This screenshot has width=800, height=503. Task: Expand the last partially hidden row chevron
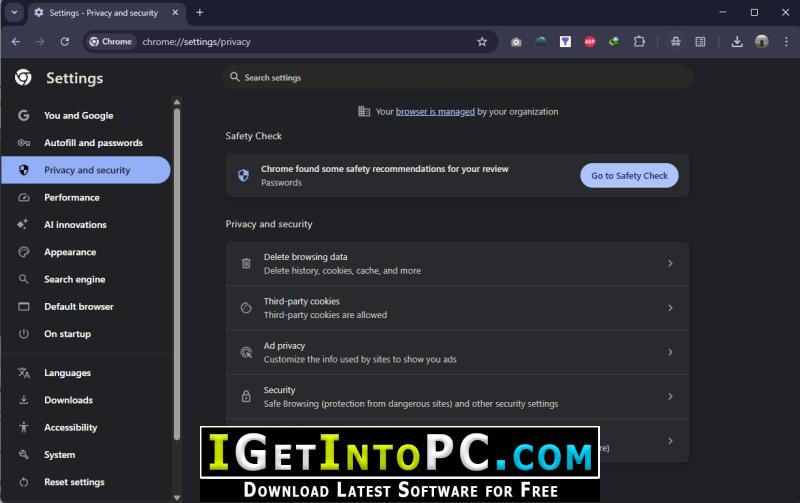pos(670,441)
